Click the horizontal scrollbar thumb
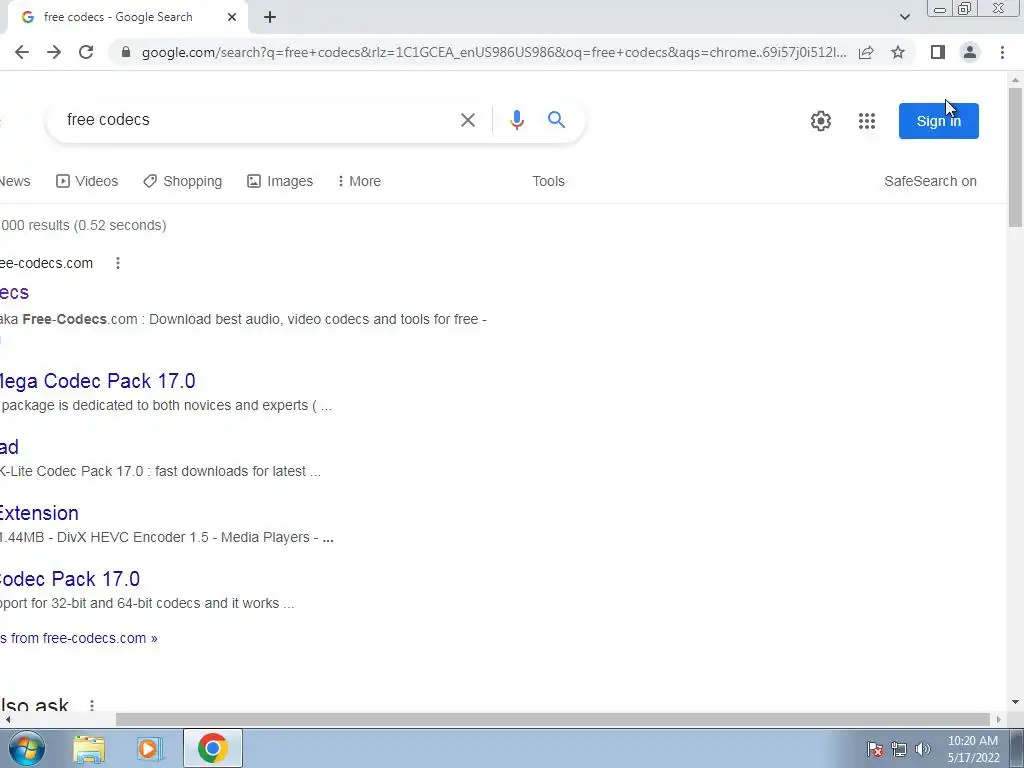This screenshot has height=768, width=1024. [552, 720]
